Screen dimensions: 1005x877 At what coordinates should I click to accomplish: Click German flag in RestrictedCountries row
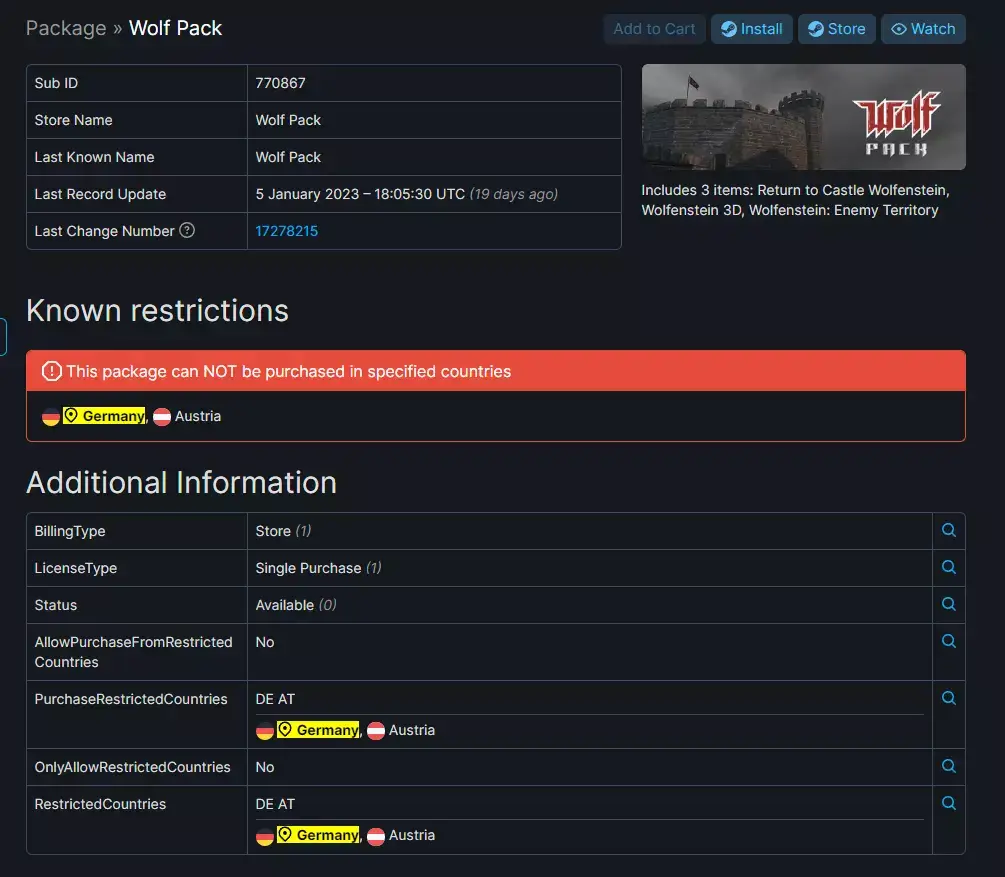click(x=265, y=836)
